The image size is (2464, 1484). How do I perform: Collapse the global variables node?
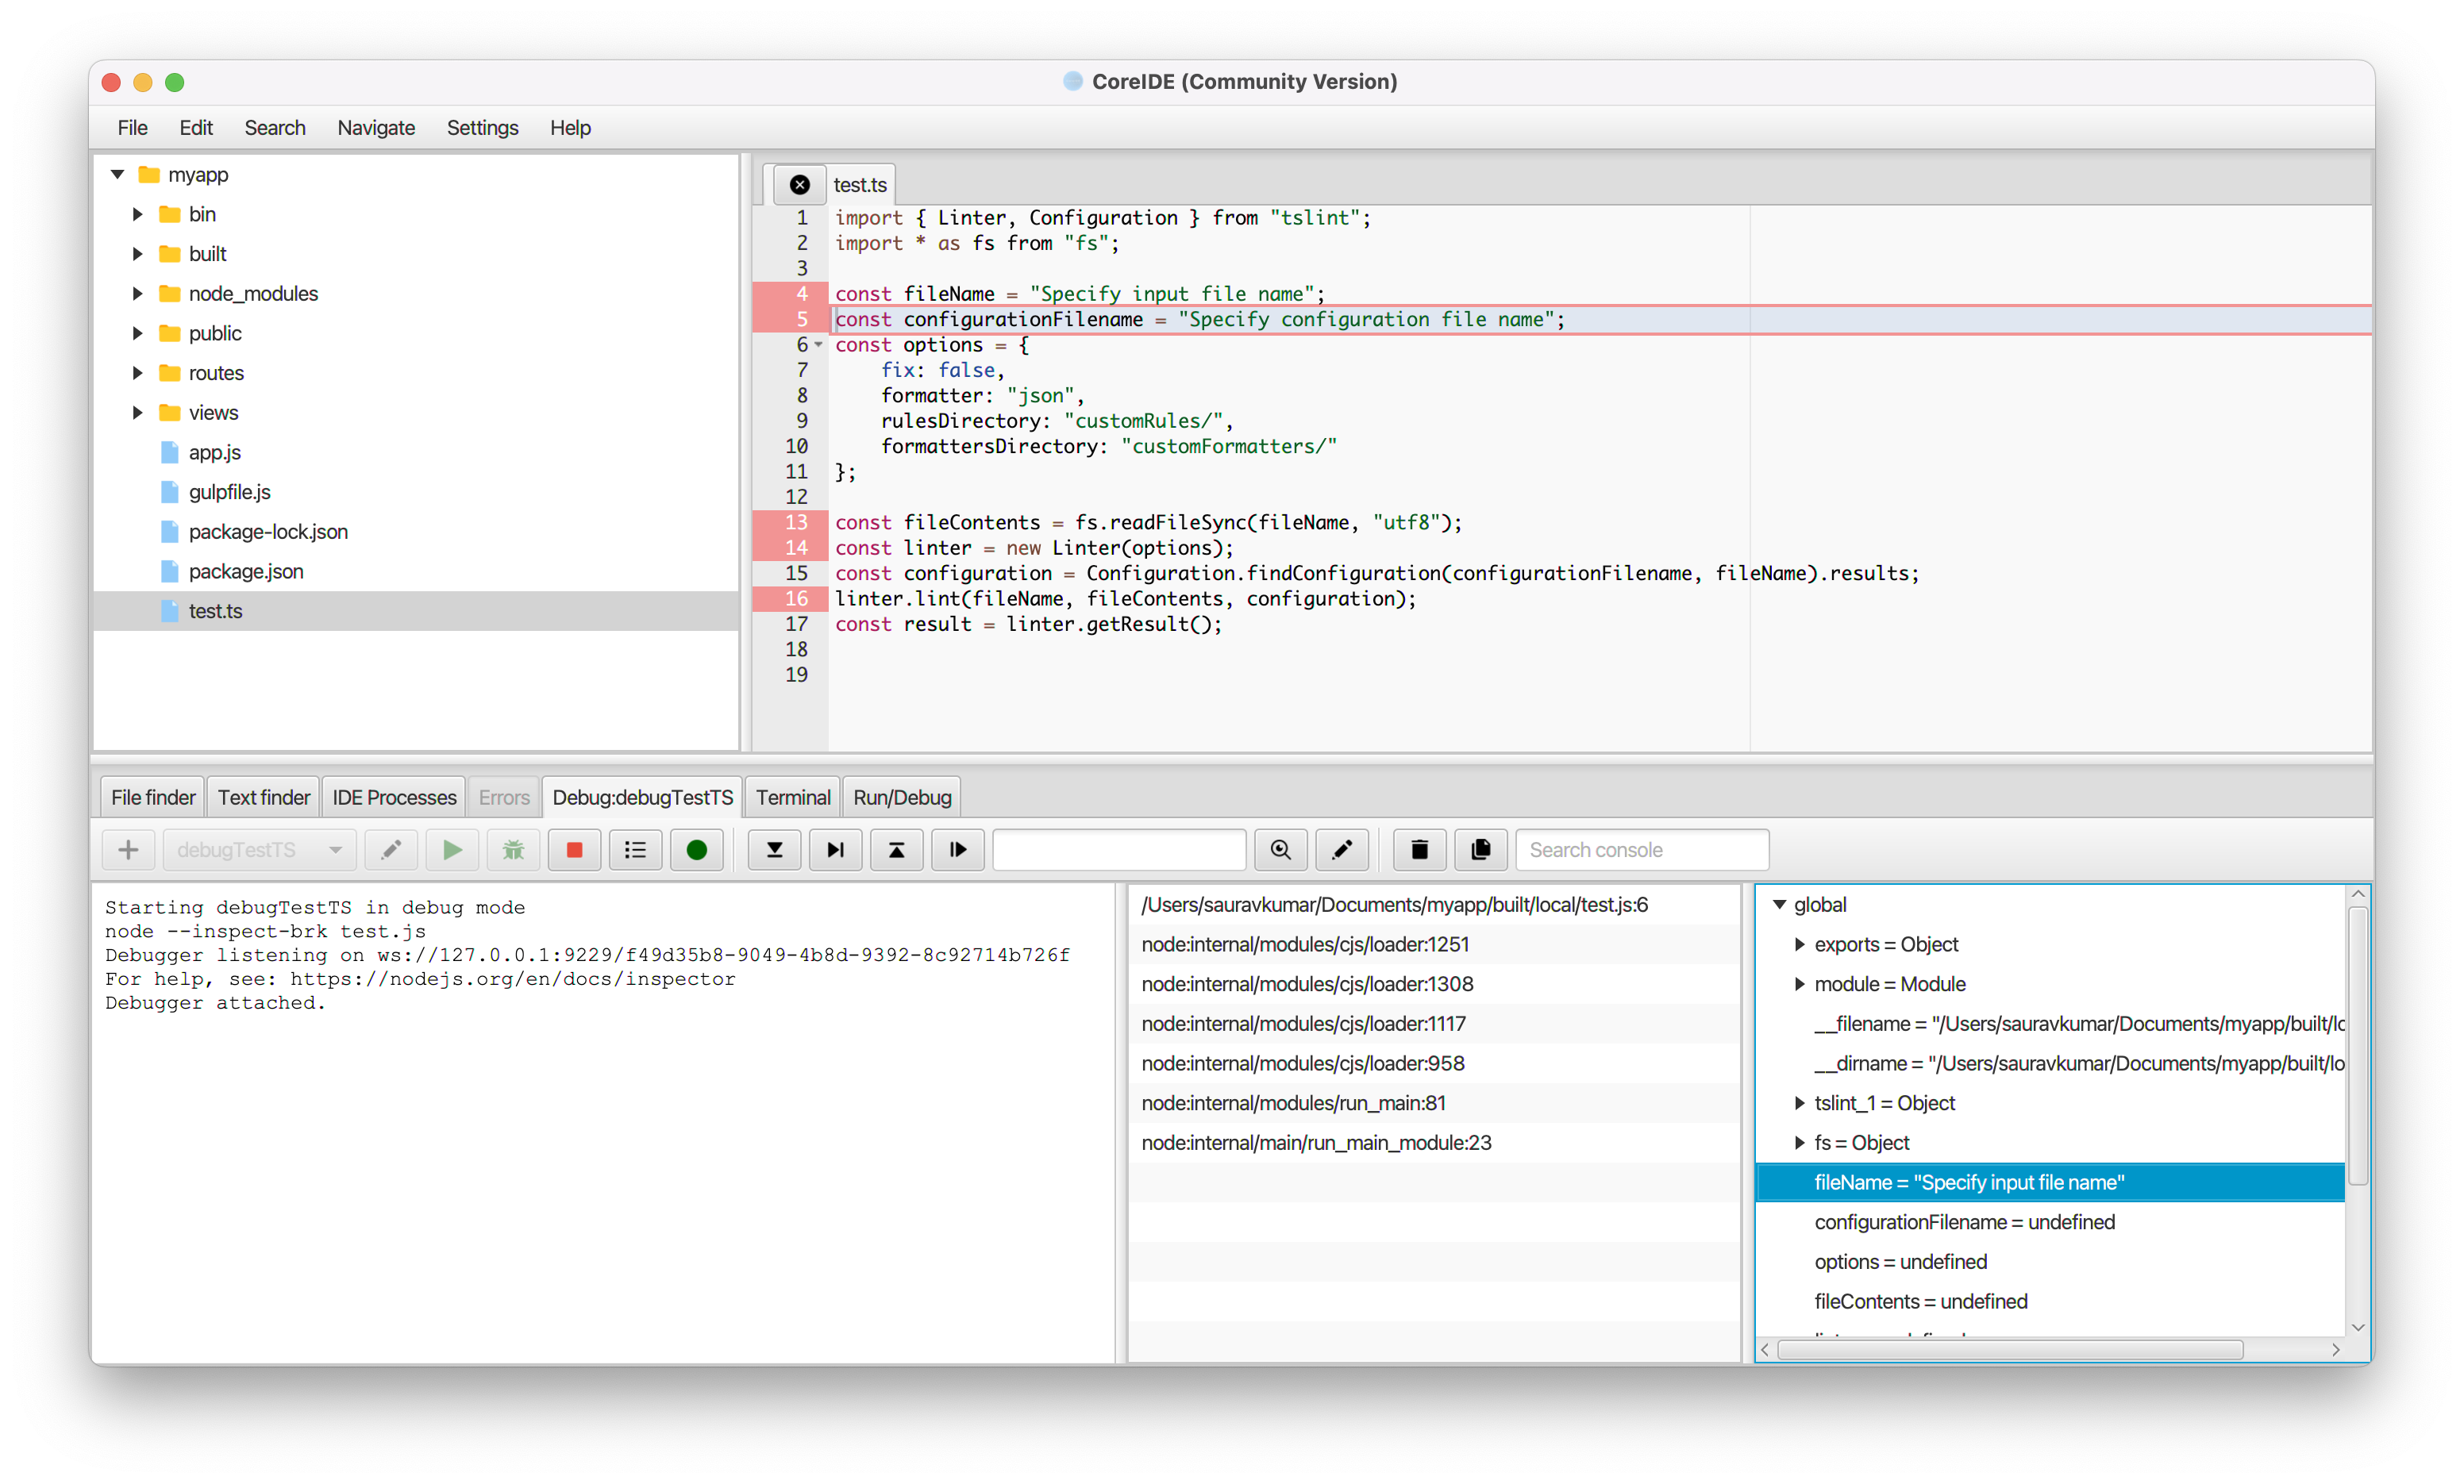pyautogui.click(x=1779, y=905)
